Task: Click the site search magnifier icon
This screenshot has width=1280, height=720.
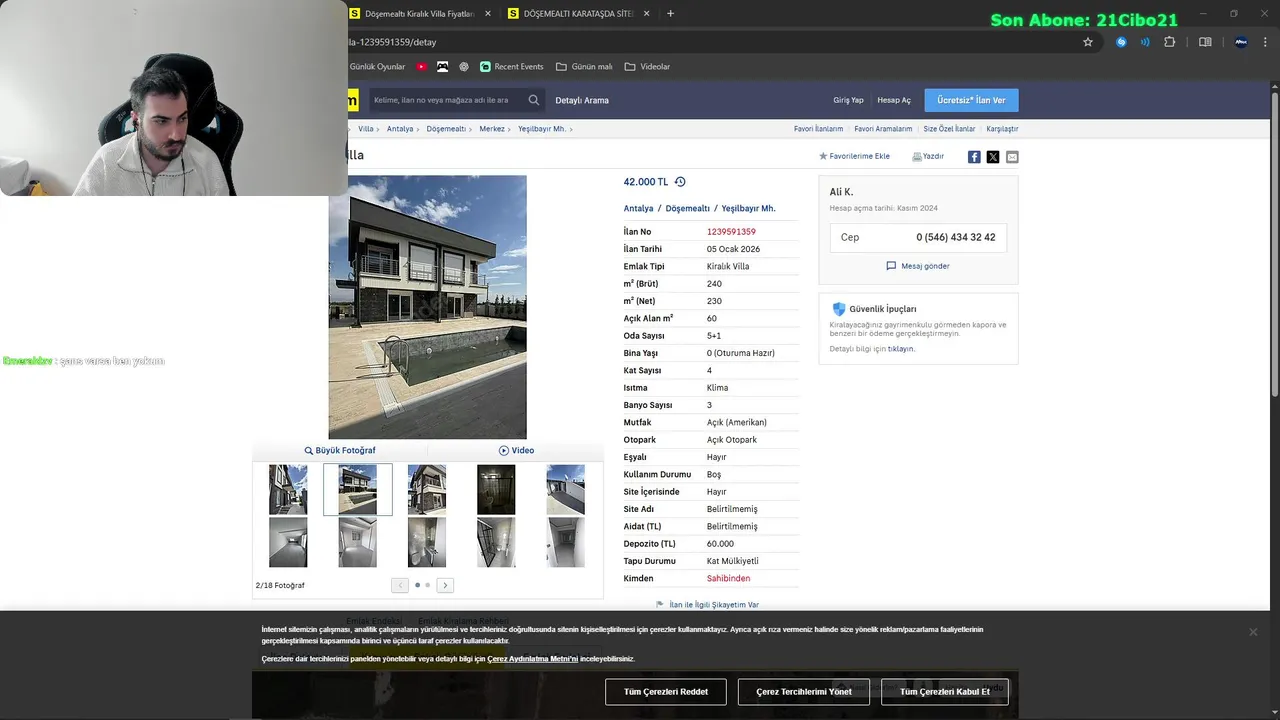Action: [534, 100]
